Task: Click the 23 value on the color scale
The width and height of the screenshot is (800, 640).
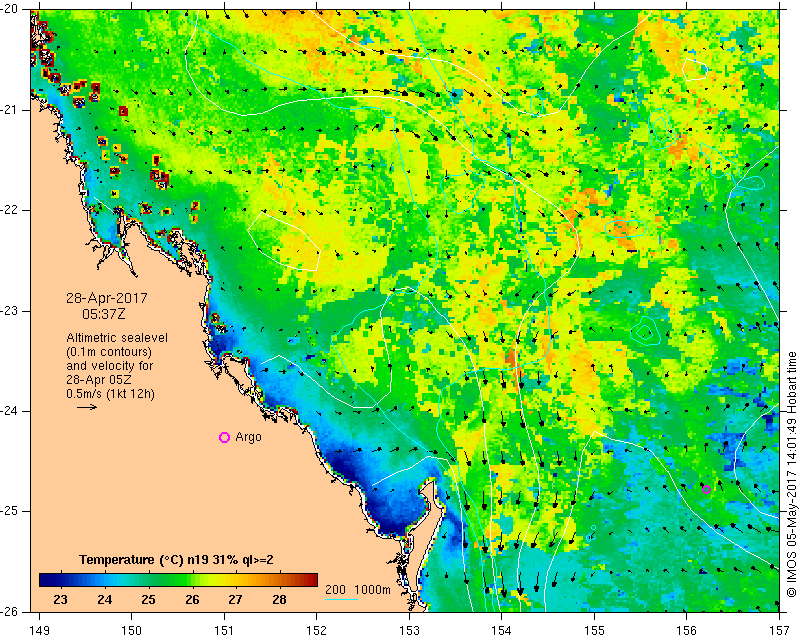Action: pyautogui.click(x=60, y=599)
